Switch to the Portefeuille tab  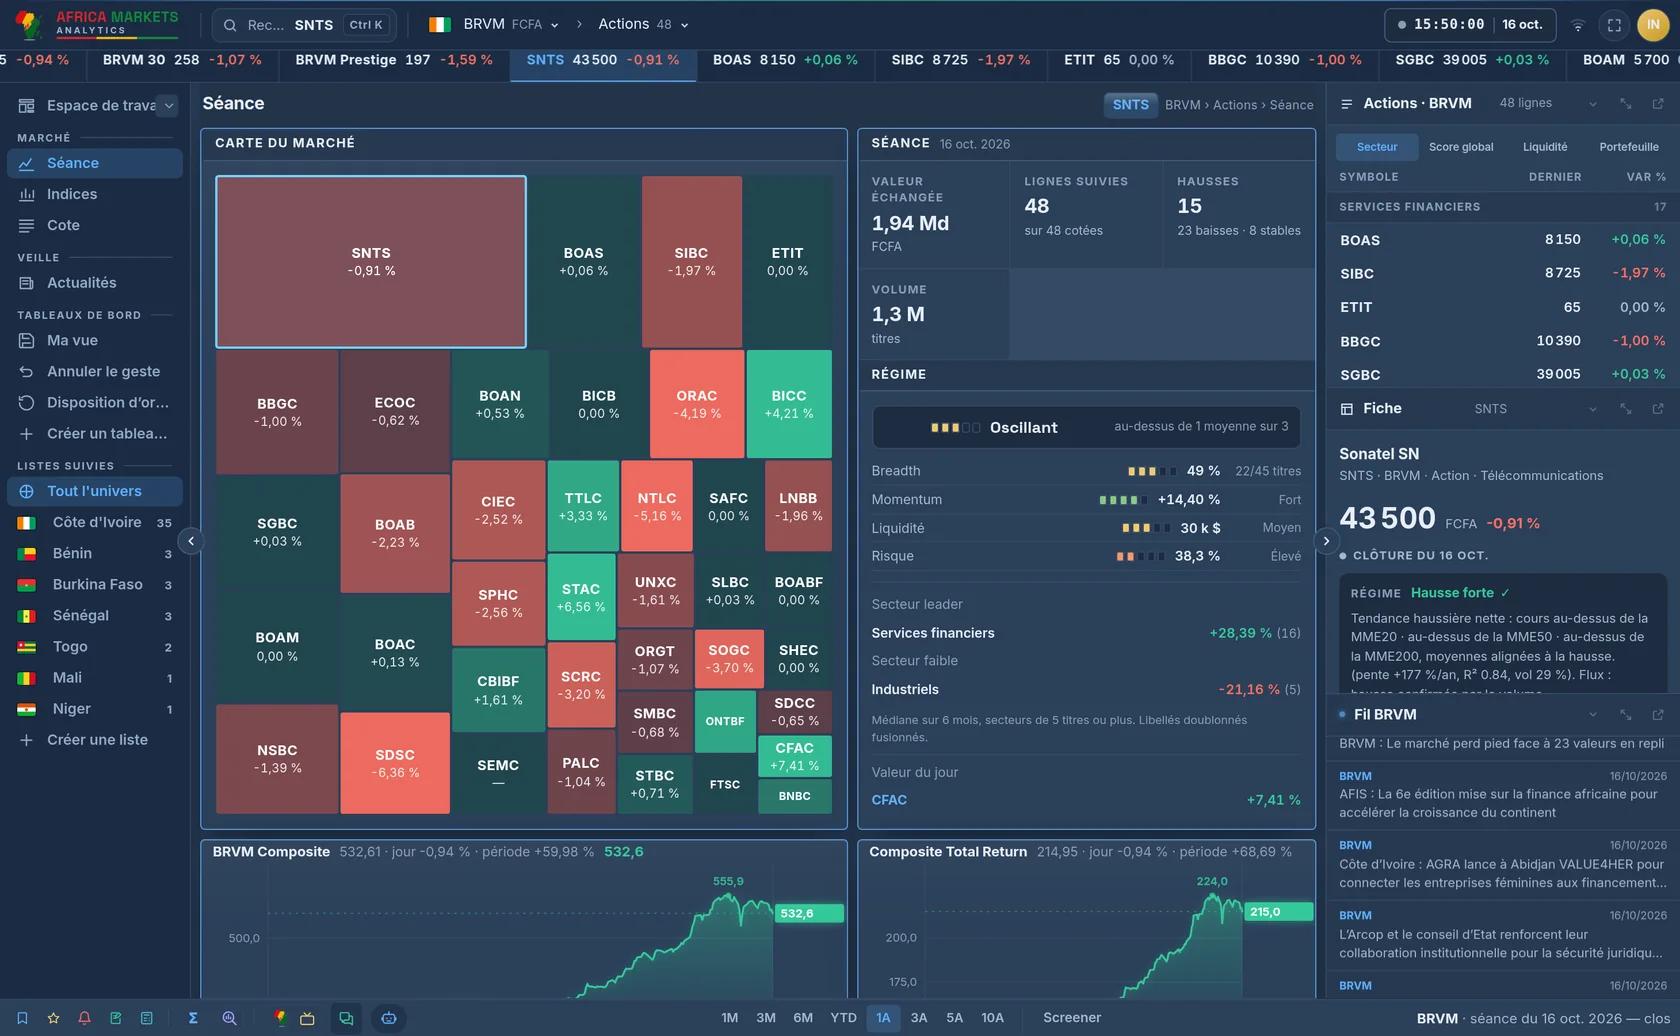(x=1629, y=147)
